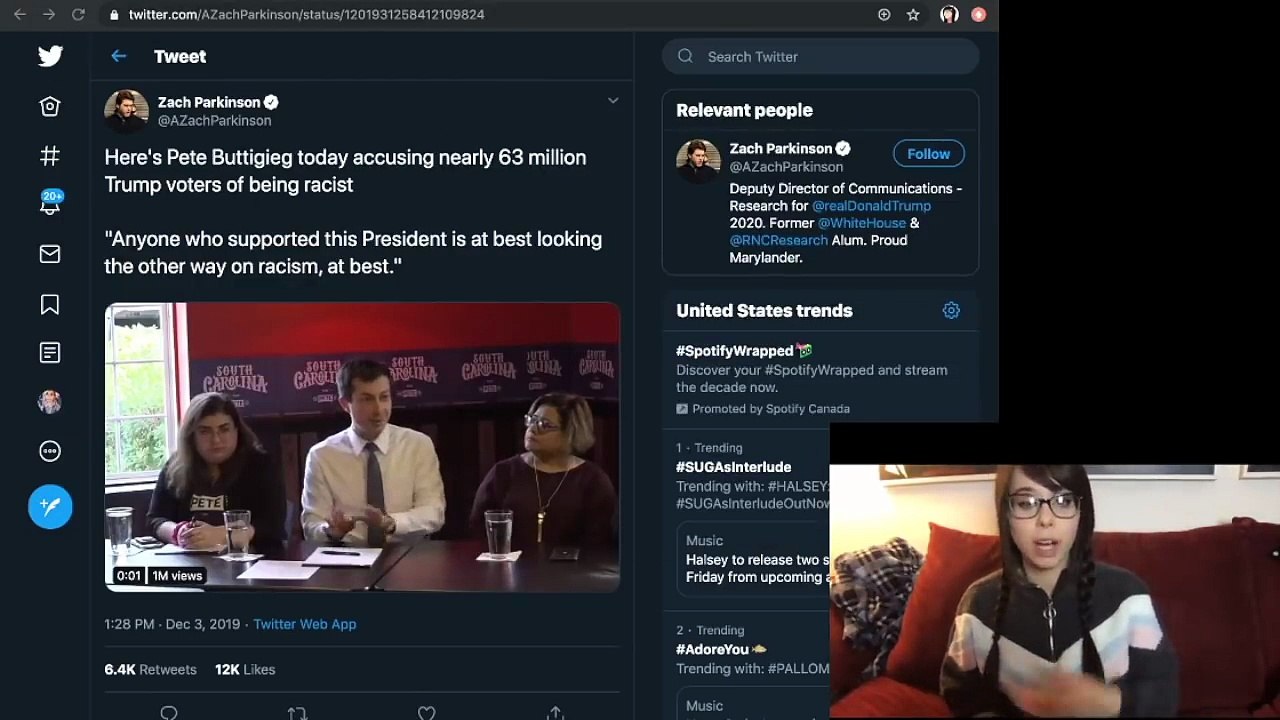Screen dimensions: 1280x720
Task: Open the browser profile avatar
Action: click(950, 15)
